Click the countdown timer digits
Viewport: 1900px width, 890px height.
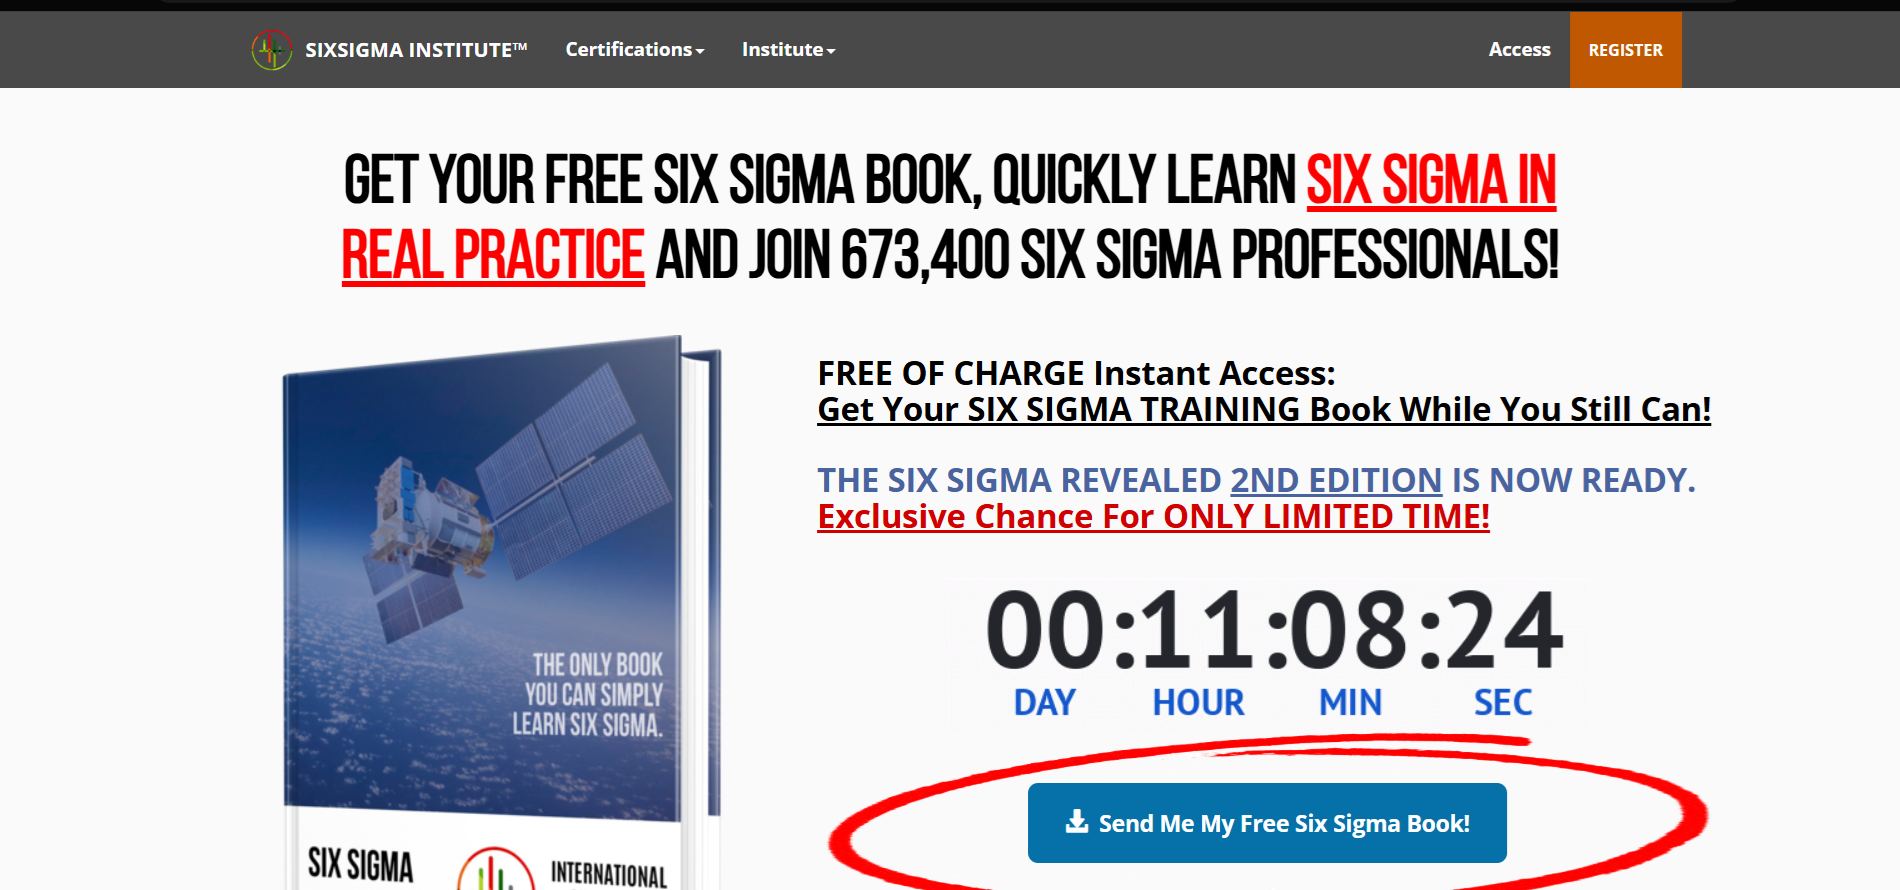click(1273, 630)
